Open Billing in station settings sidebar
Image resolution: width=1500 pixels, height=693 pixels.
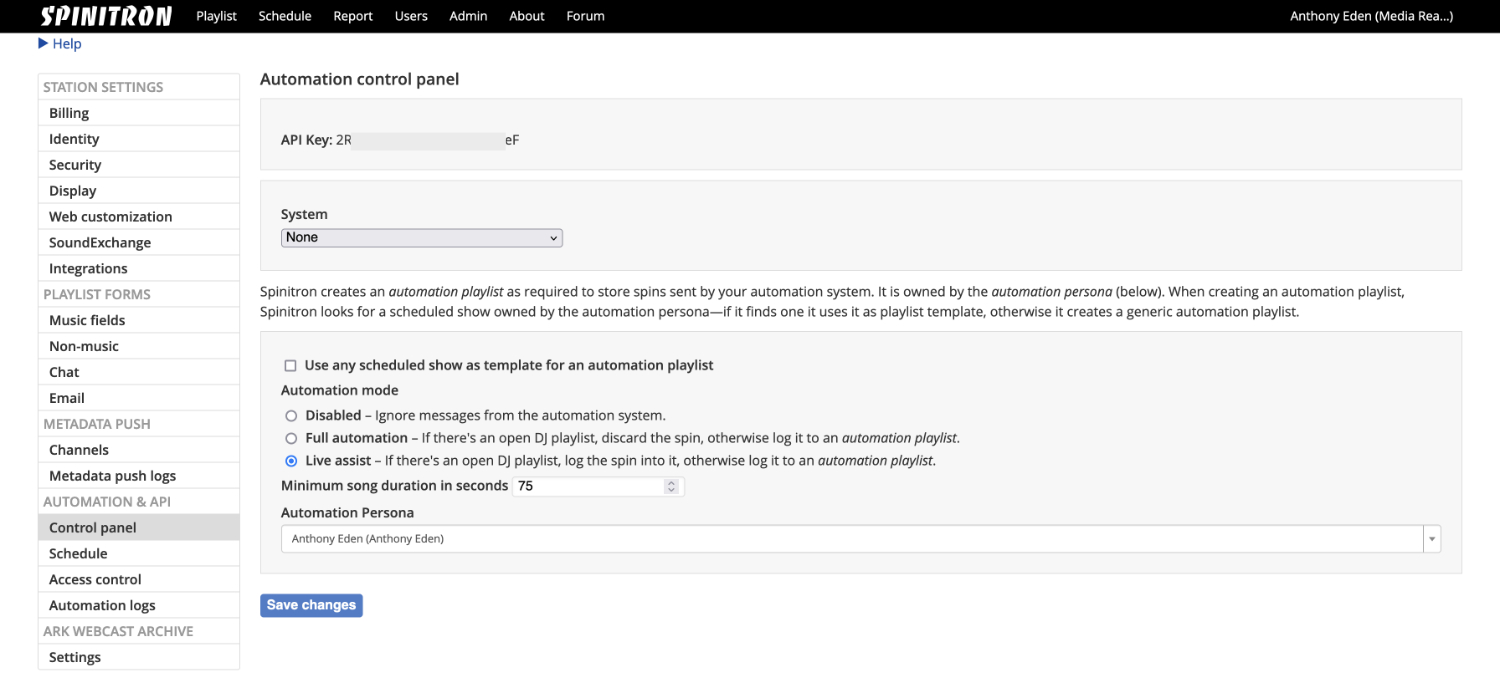pyautogui.click(x=69, y=113)
